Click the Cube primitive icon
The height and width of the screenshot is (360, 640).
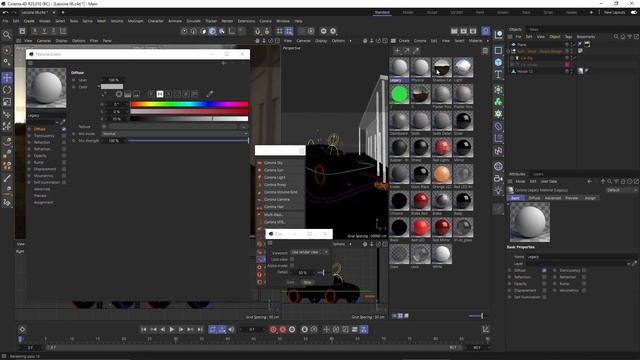point(498,62)
